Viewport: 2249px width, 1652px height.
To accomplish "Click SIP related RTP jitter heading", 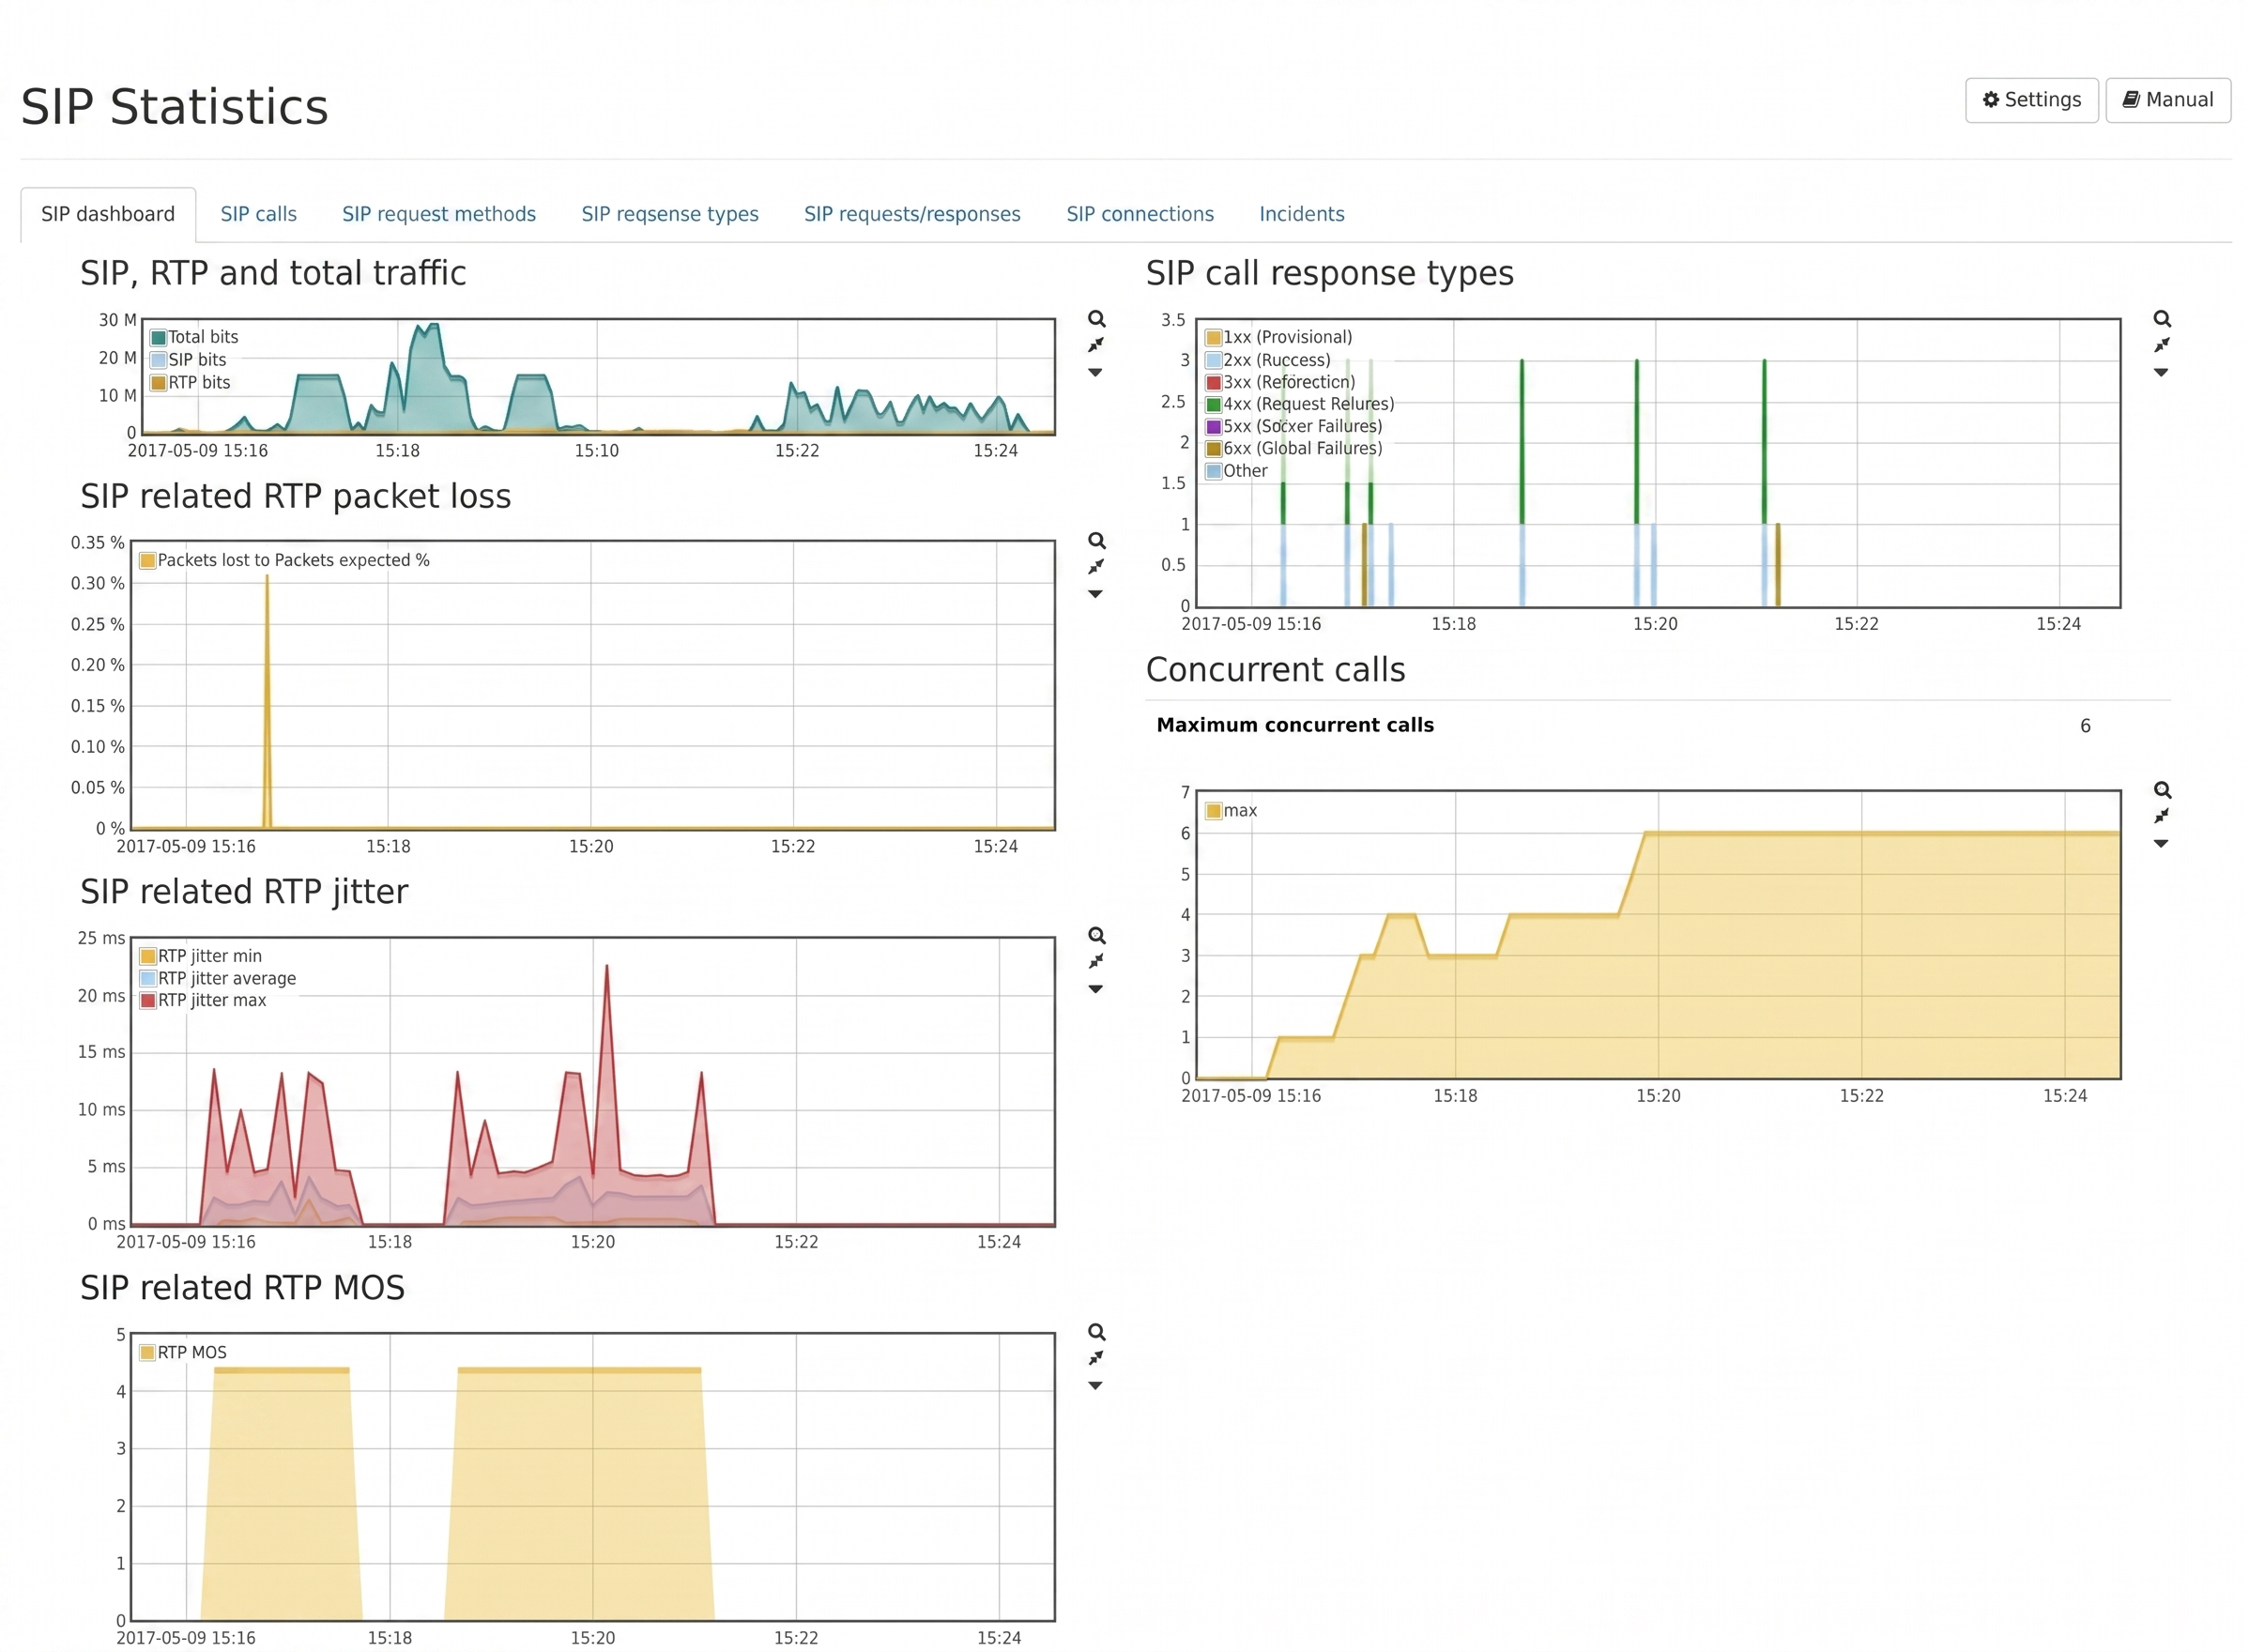I will coord(244,891).
